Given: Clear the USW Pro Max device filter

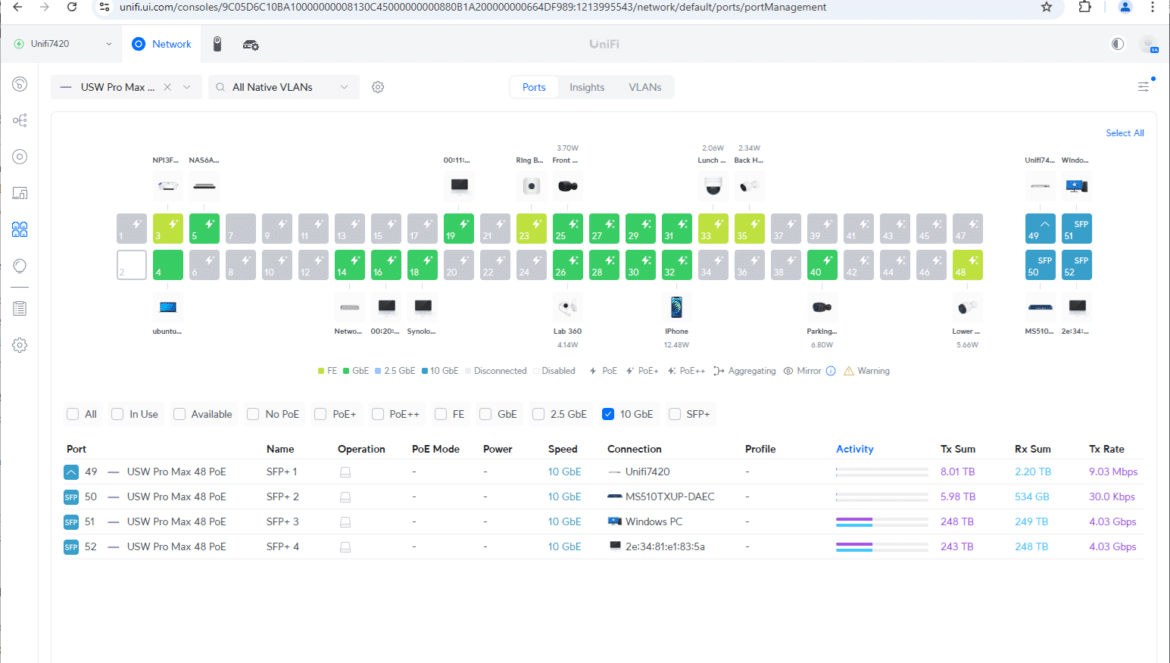Looking at the screenshot, I should click(167, 87).
